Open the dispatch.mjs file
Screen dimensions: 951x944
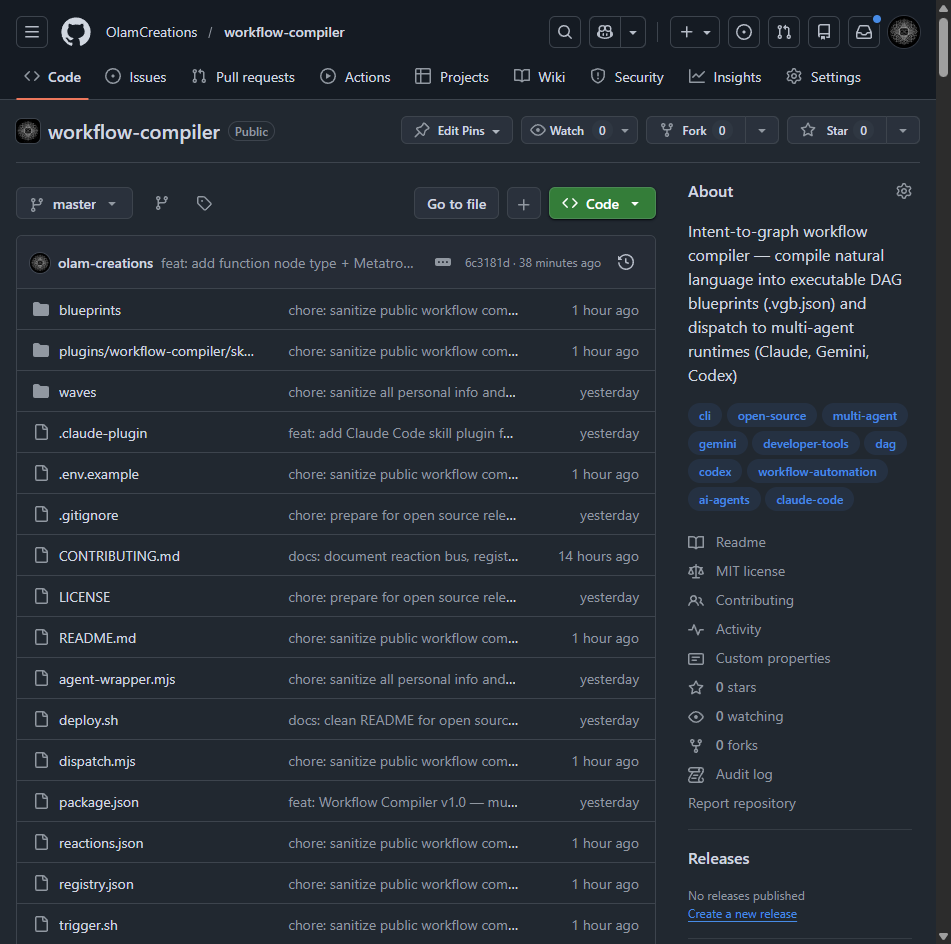point(97,761)
